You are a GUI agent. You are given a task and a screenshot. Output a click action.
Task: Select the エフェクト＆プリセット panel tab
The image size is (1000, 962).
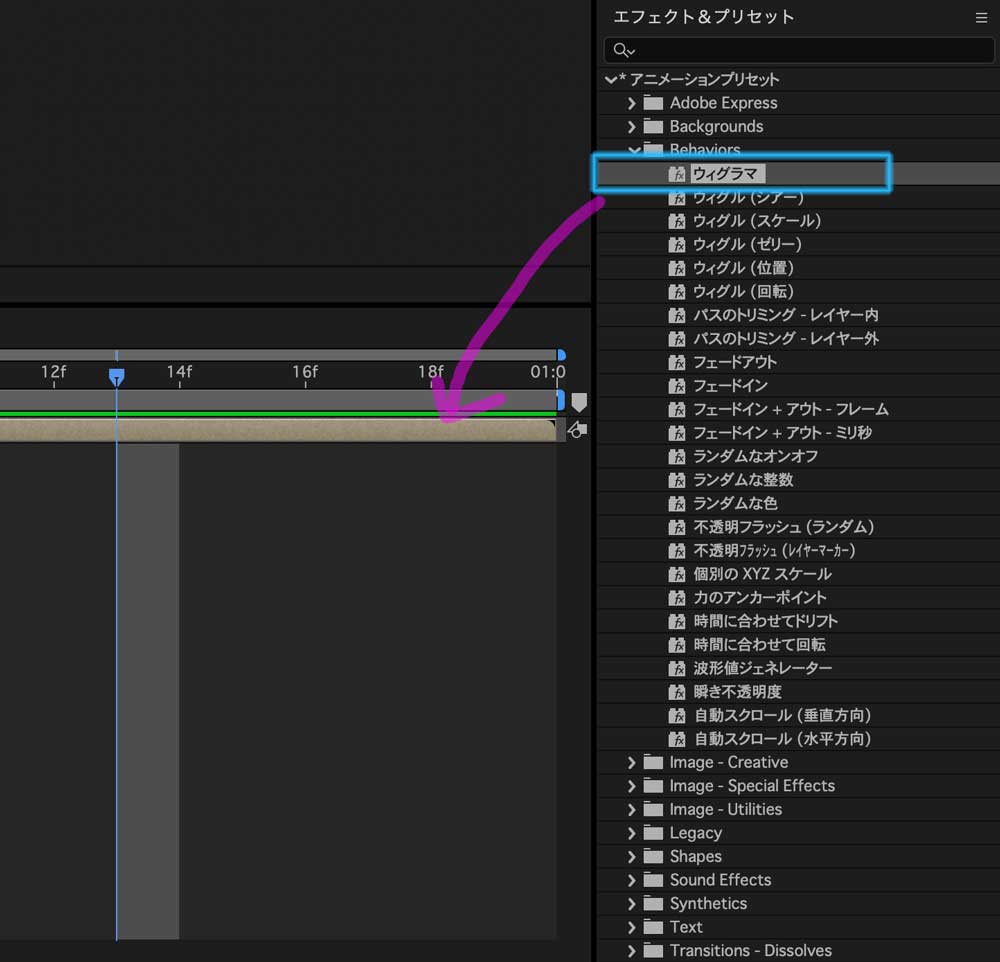coord(700,17)
